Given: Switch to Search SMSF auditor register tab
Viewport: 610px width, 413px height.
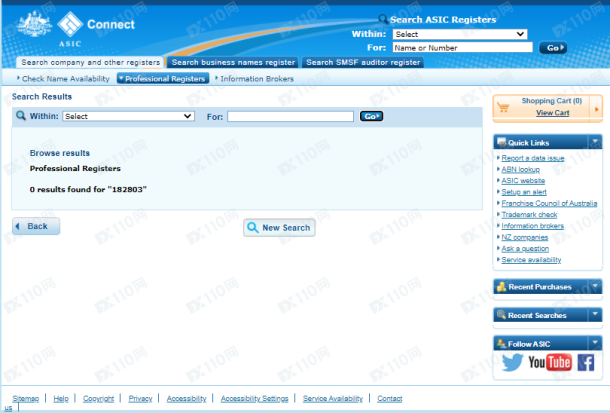Looking at the screenshot, I should pos(362,62).
